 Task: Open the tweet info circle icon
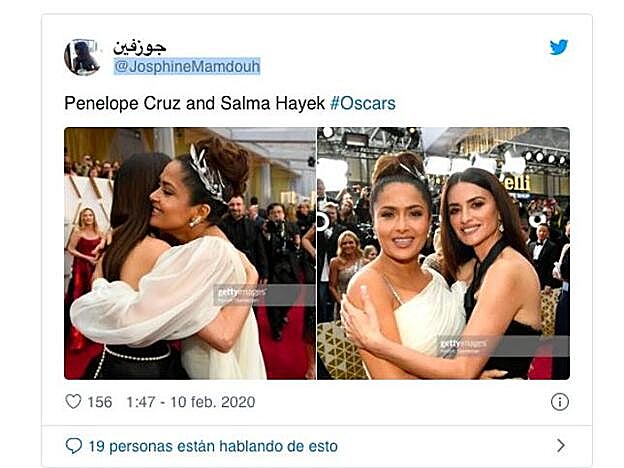pos(560,402)
